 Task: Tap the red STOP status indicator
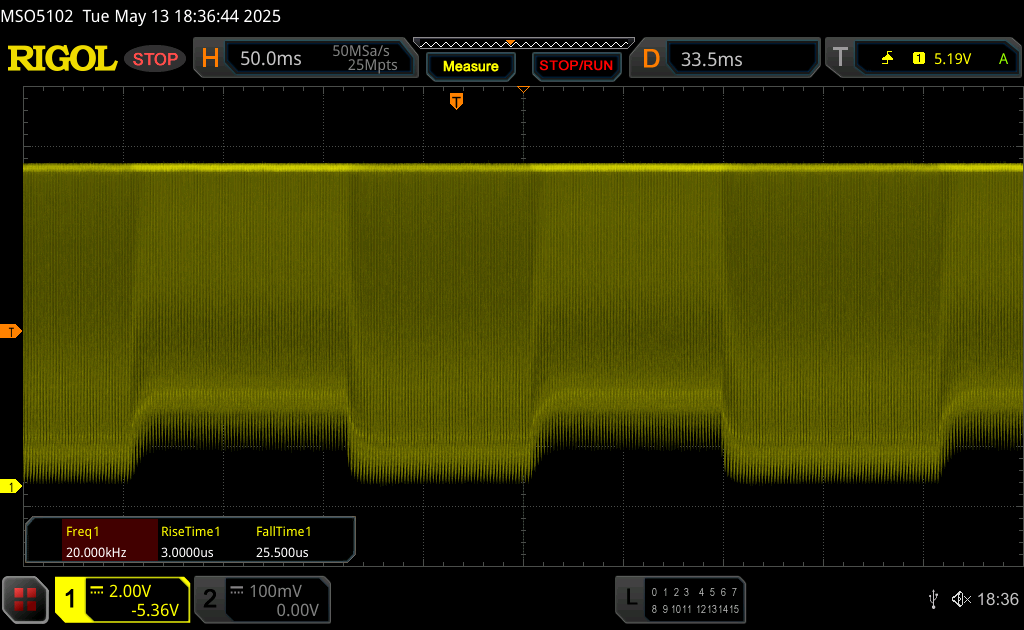(155, 59)
